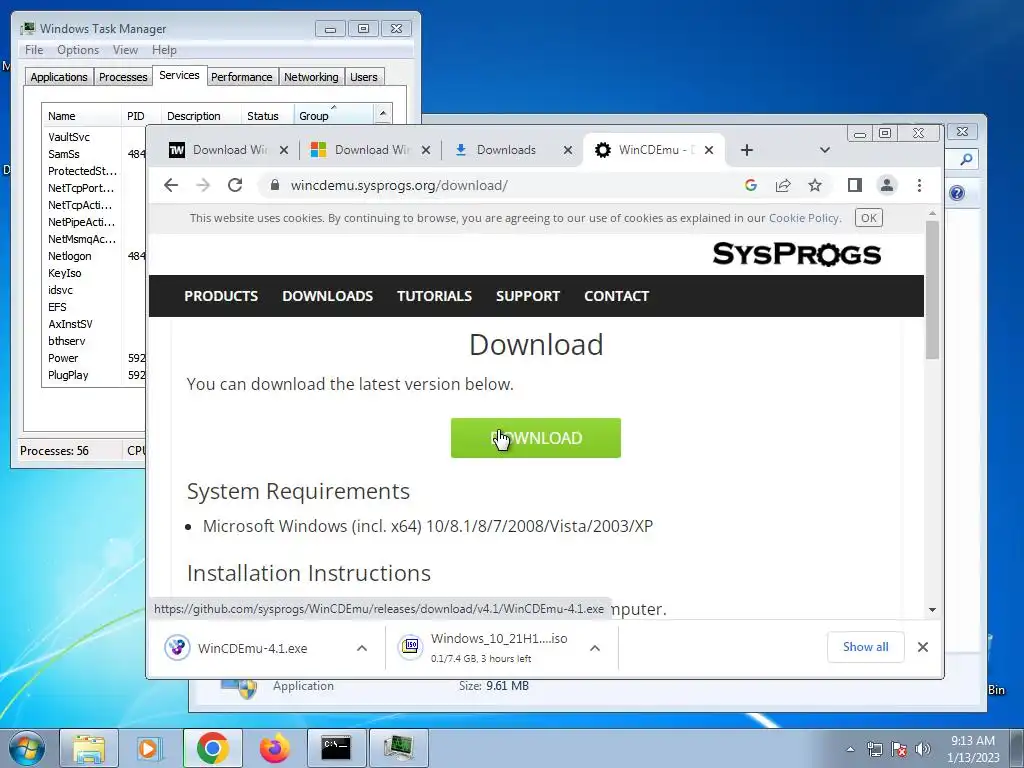
Task: Open Command Prompt from the taskbar
Action: (x=336, y=748)
